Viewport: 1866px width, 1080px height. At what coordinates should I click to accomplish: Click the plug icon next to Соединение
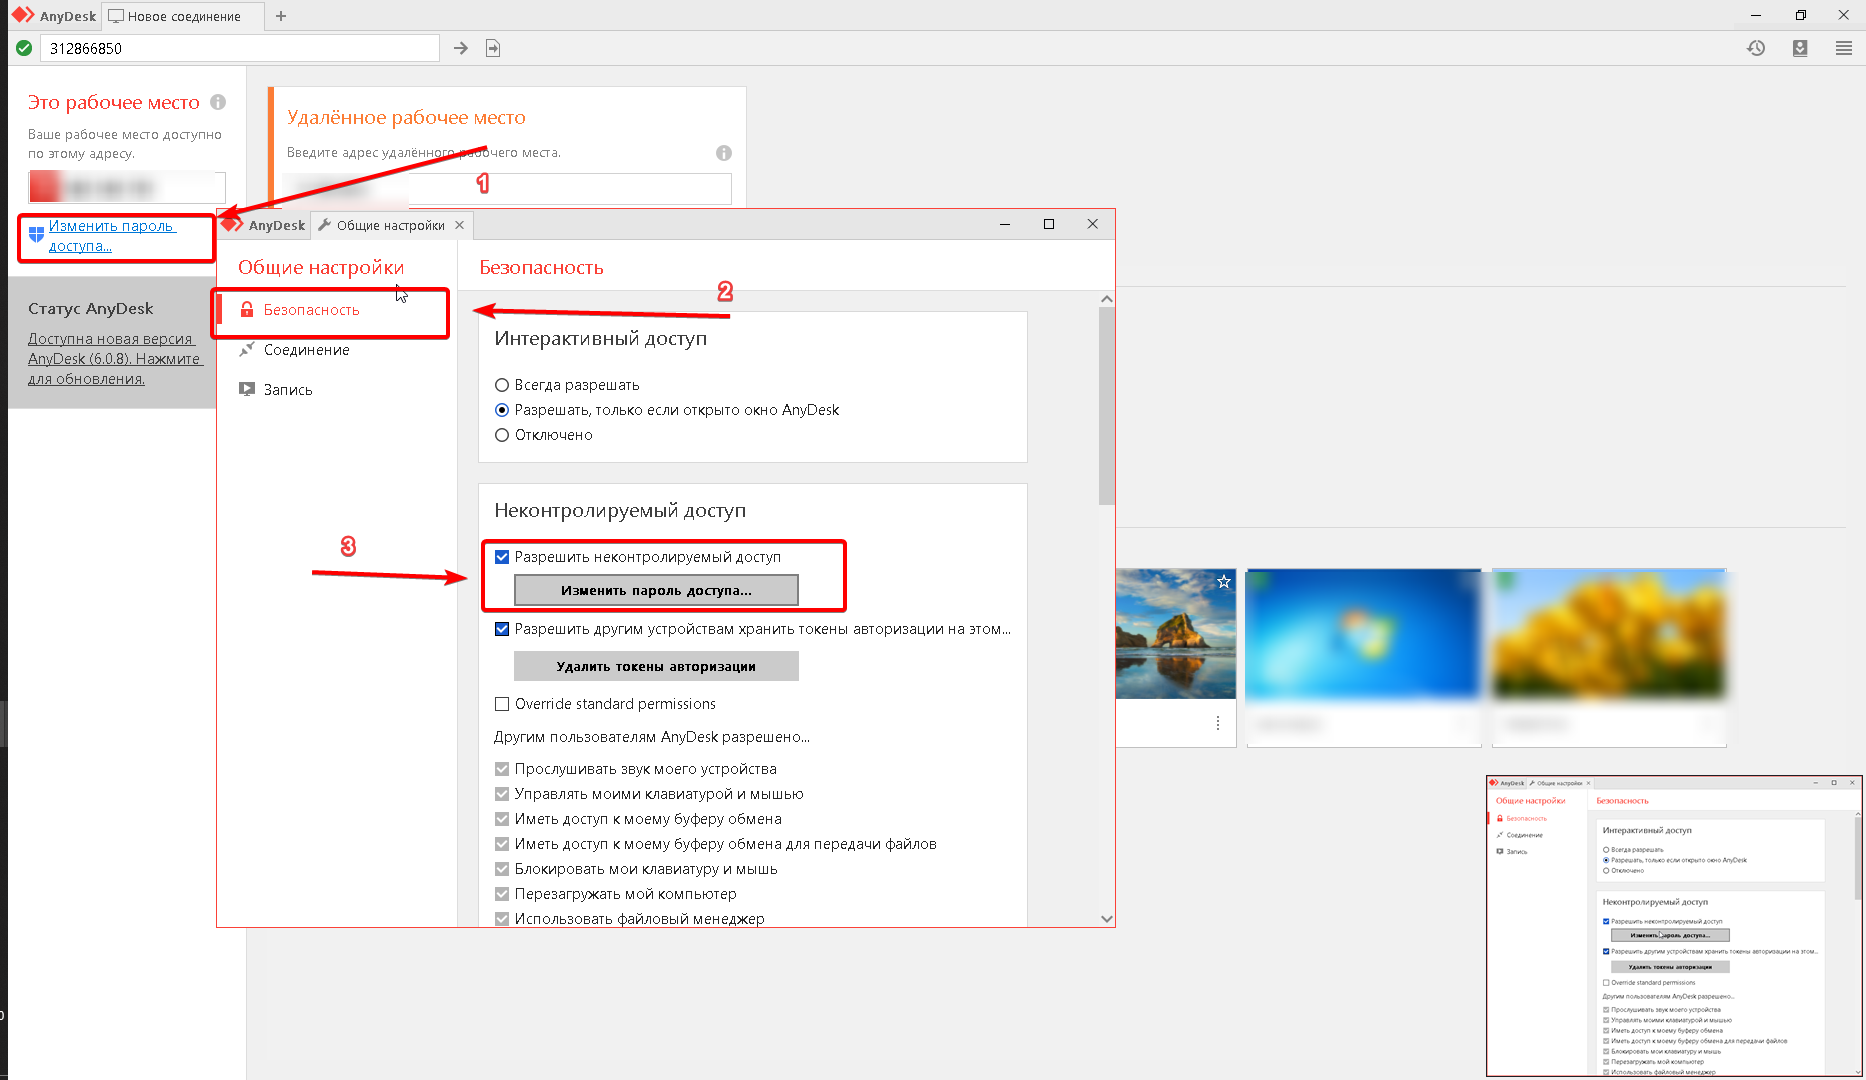(247, 350)
